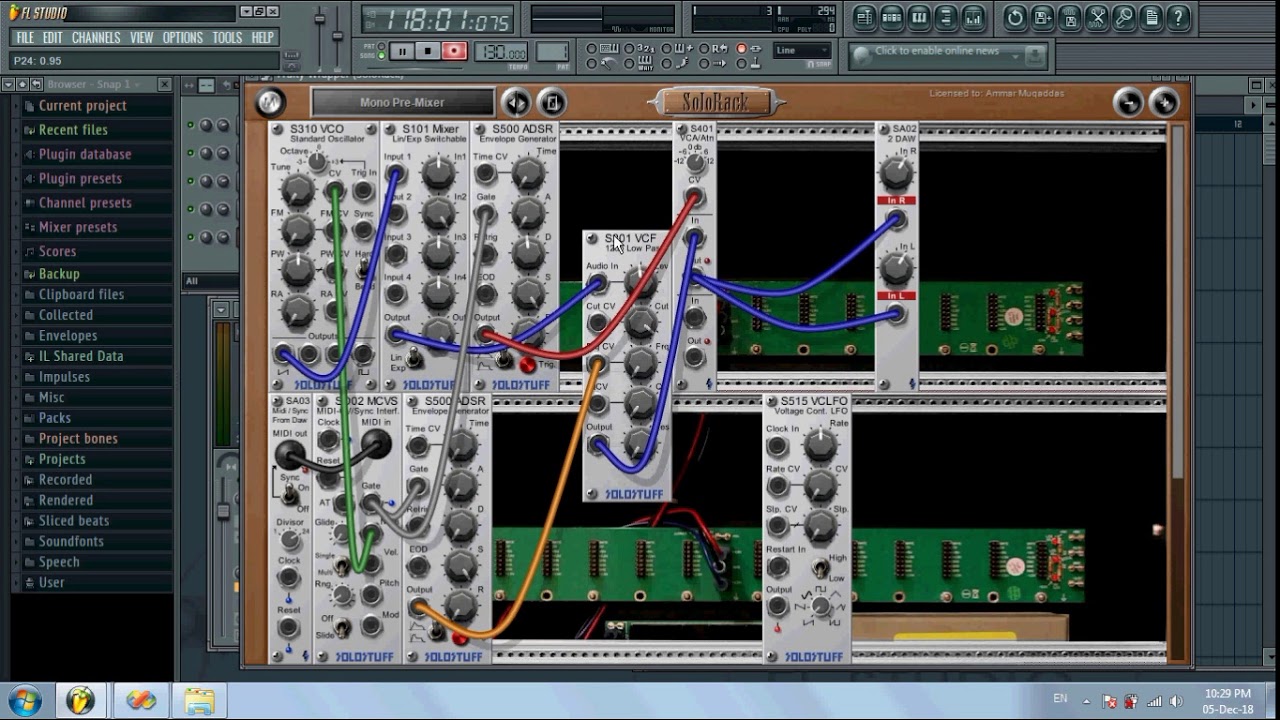Open the VIEW menu
The height and width of the screenshot is (720, 1280).
[141, 37]
